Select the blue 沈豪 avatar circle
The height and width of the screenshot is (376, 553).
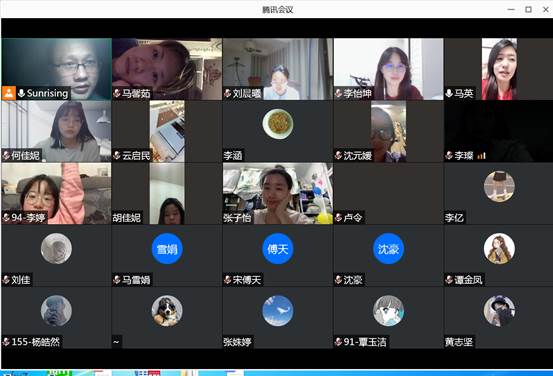[x=389, y=249]
